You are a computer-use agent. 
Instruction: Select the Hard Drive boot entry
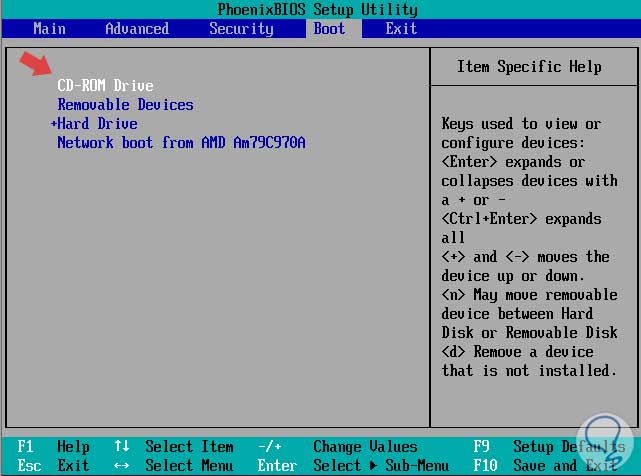pyautogui.click(x=97, y=123)
